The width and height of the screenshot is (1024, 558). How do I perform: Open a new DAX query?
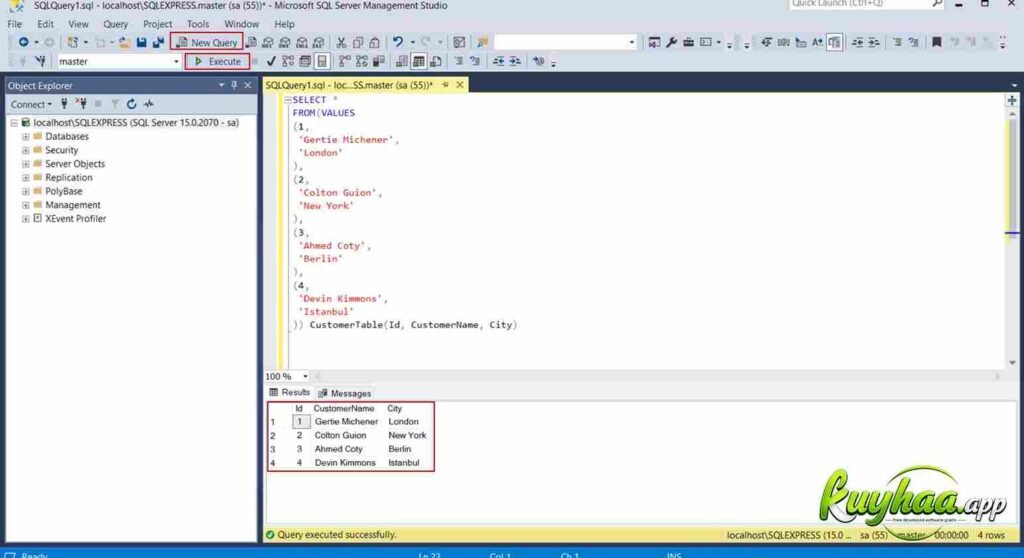(319, 42)
